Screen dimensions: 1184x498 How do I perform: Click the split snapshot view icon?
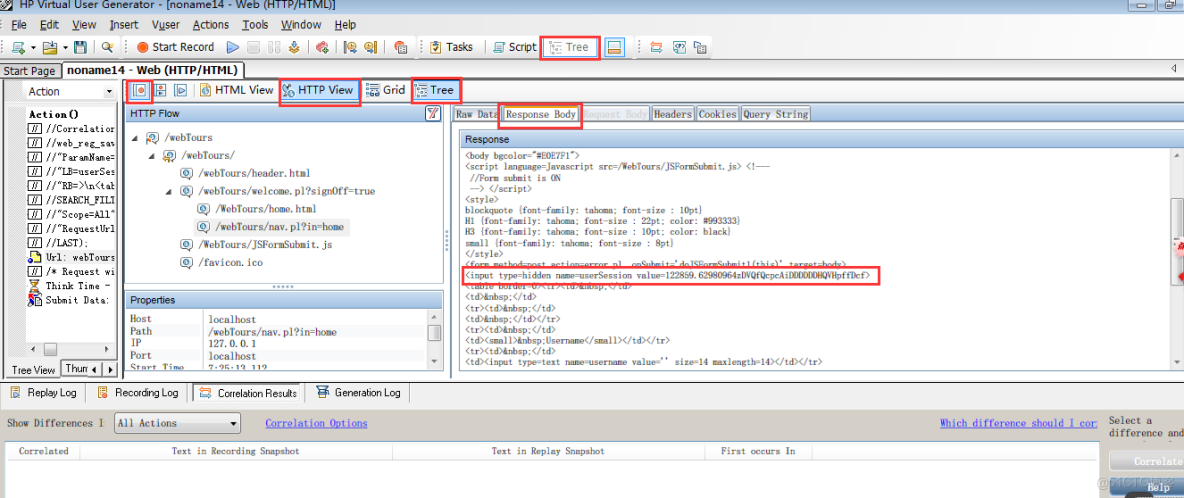point(160,90)
